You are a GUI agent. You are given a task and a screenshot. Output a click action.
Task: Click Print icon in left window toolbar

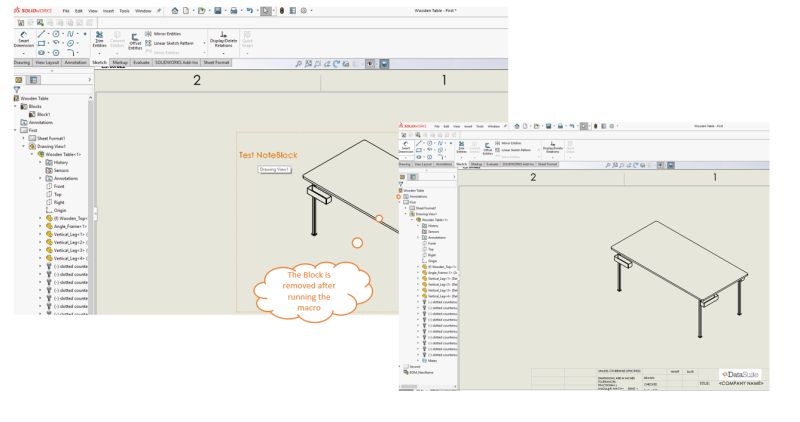pyautogui.click(x=234, y=10)
